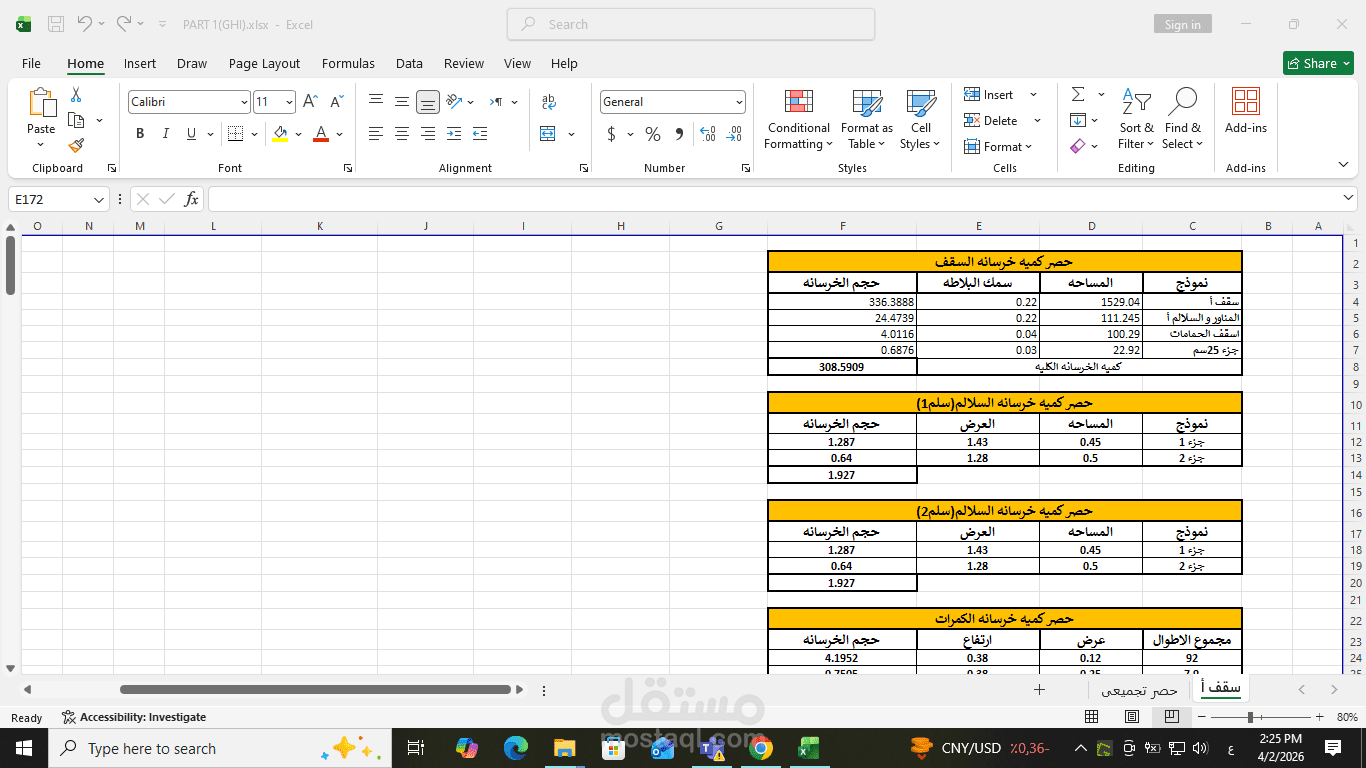Toggle Underline formatting
This screenshot has width=1366, height=768.
(x=191, y=134)
